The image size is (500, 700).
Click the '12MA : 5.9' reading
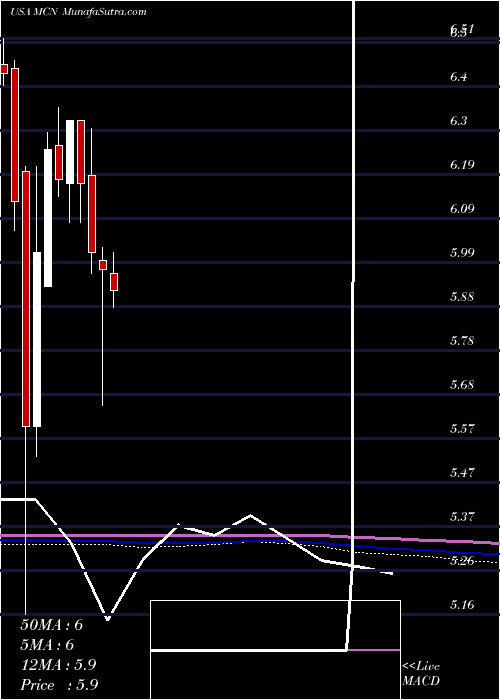coord(58,665)
